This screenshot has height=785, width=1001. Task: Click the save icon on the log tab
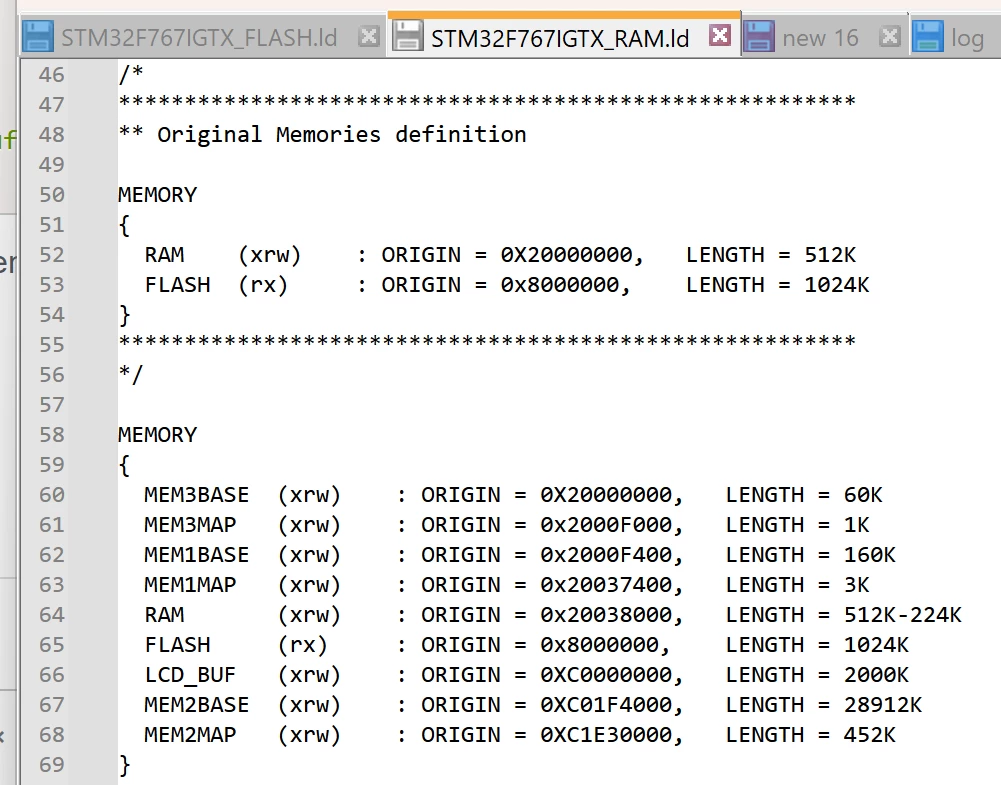(928, 36)
